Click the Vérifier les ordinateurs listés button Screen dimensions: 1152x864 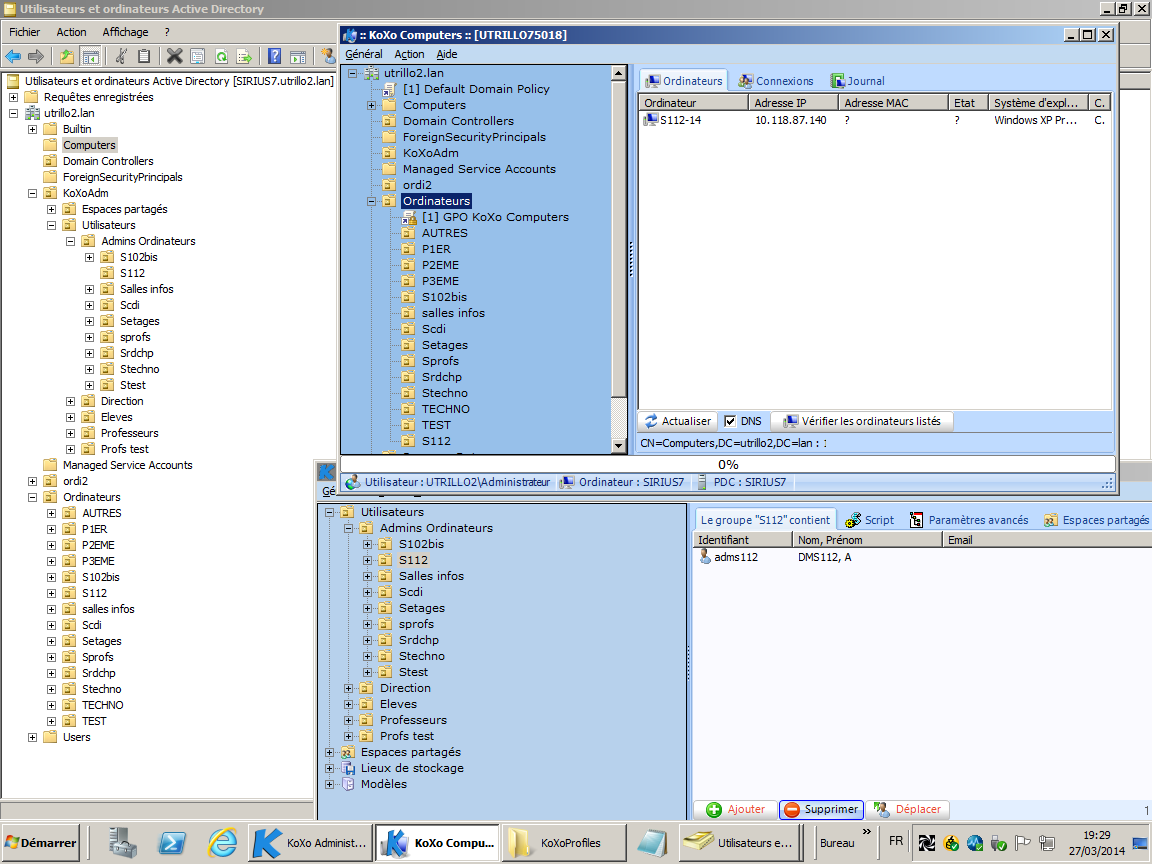pos(863,421)
